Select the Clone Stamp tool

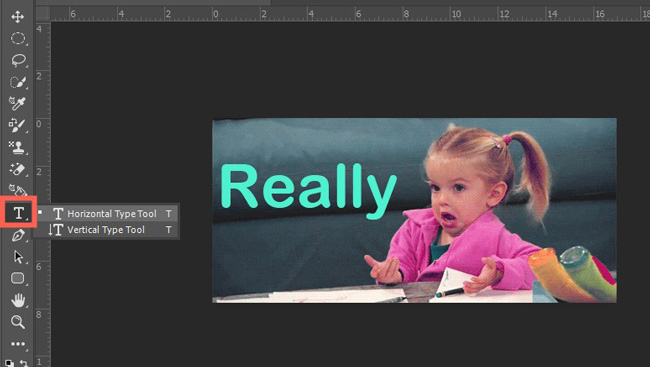click(x=17, y=147)
